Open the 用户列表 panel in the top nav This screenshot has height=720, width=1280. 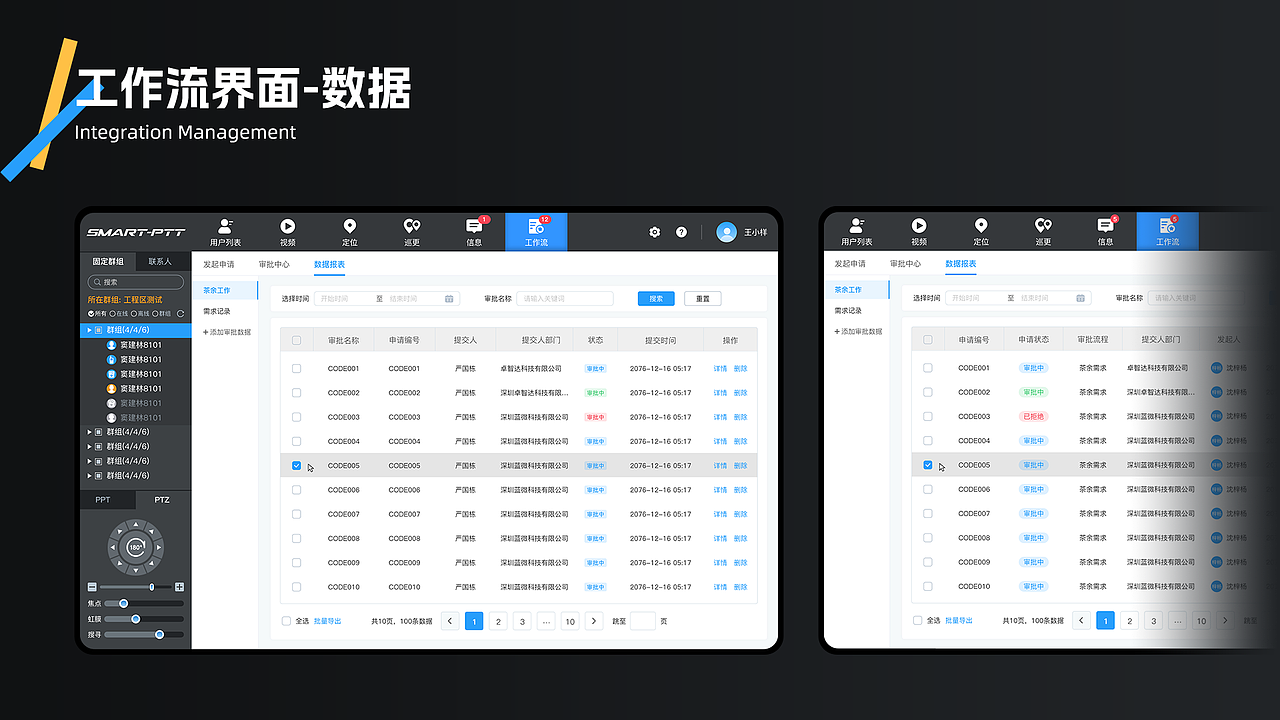pos(225,231)
